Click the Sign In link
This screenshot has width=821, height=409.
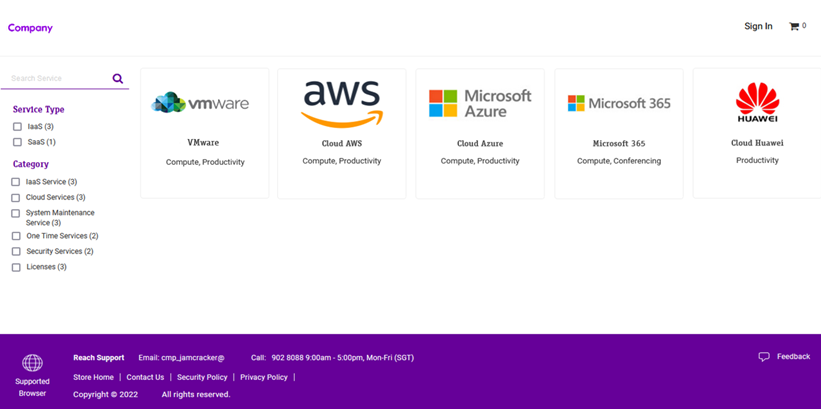758,26
